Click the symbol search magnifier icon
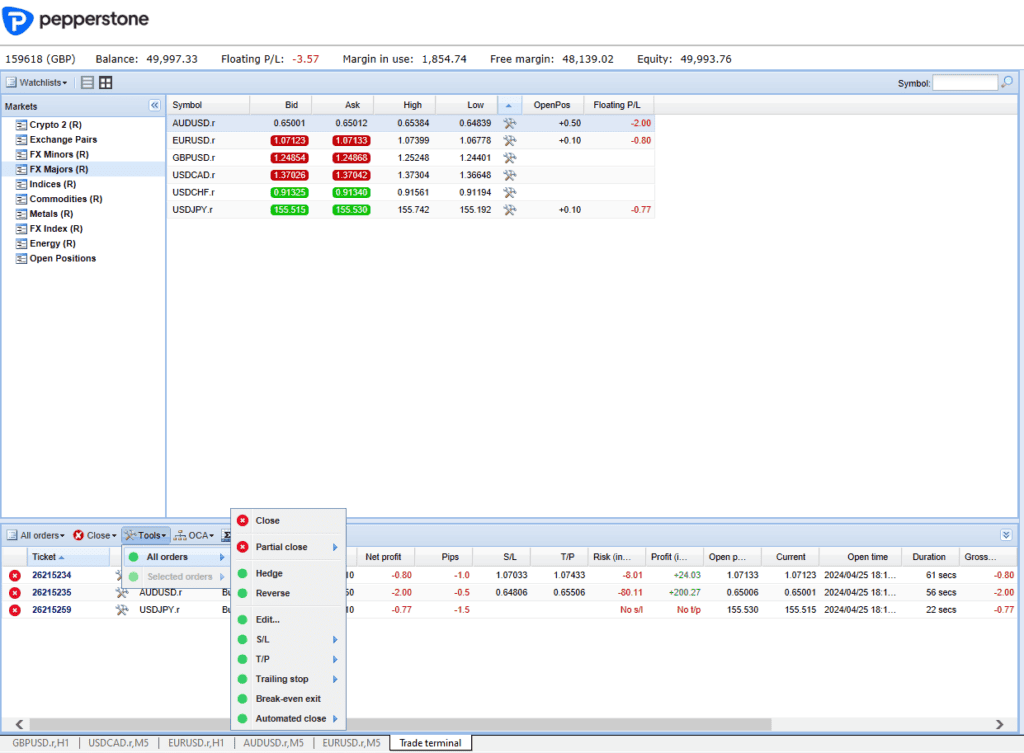 coord(1007,83)
